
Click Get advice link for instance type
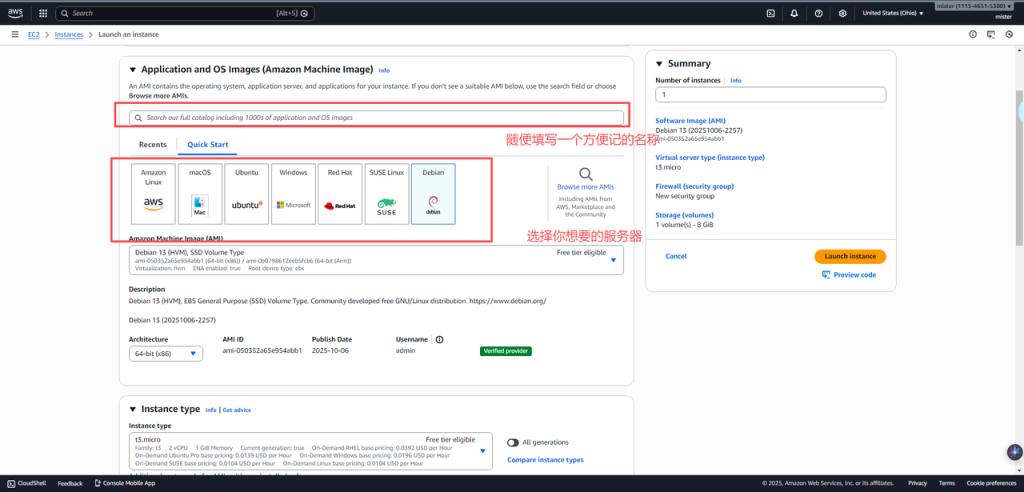pos(237,410)
